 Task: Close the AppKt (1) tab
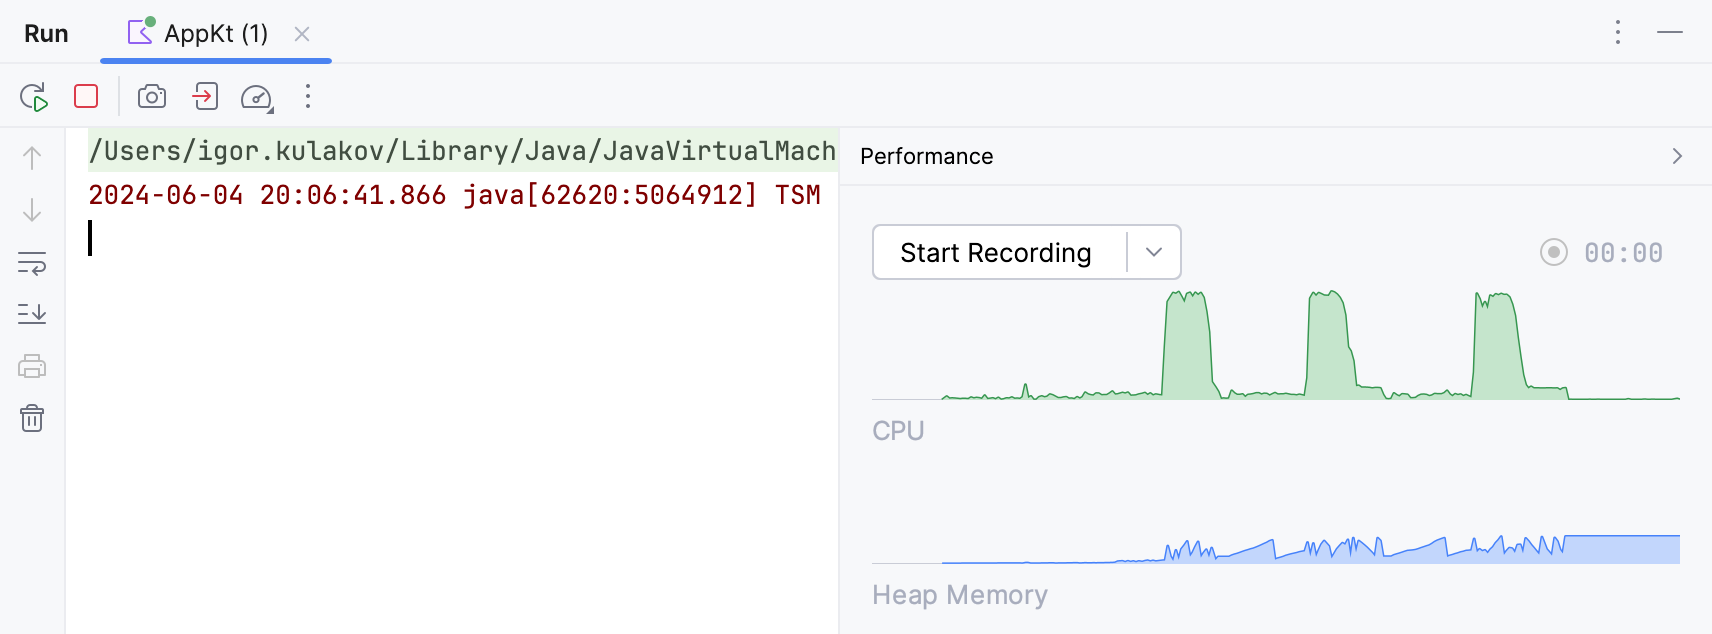pyautogui.click(x=302, y=33)
